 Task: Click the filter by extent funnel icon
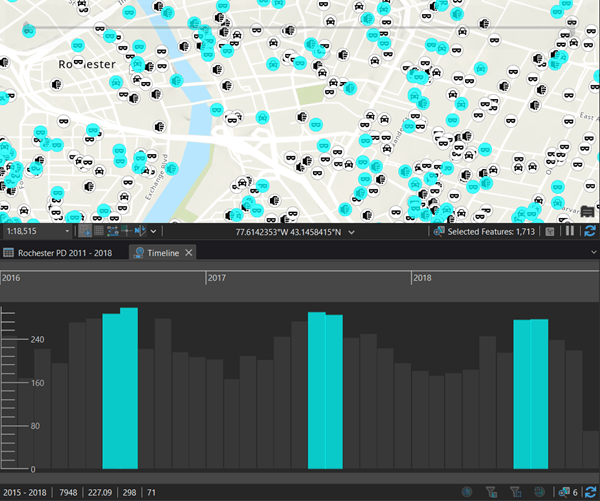[491, 492]
